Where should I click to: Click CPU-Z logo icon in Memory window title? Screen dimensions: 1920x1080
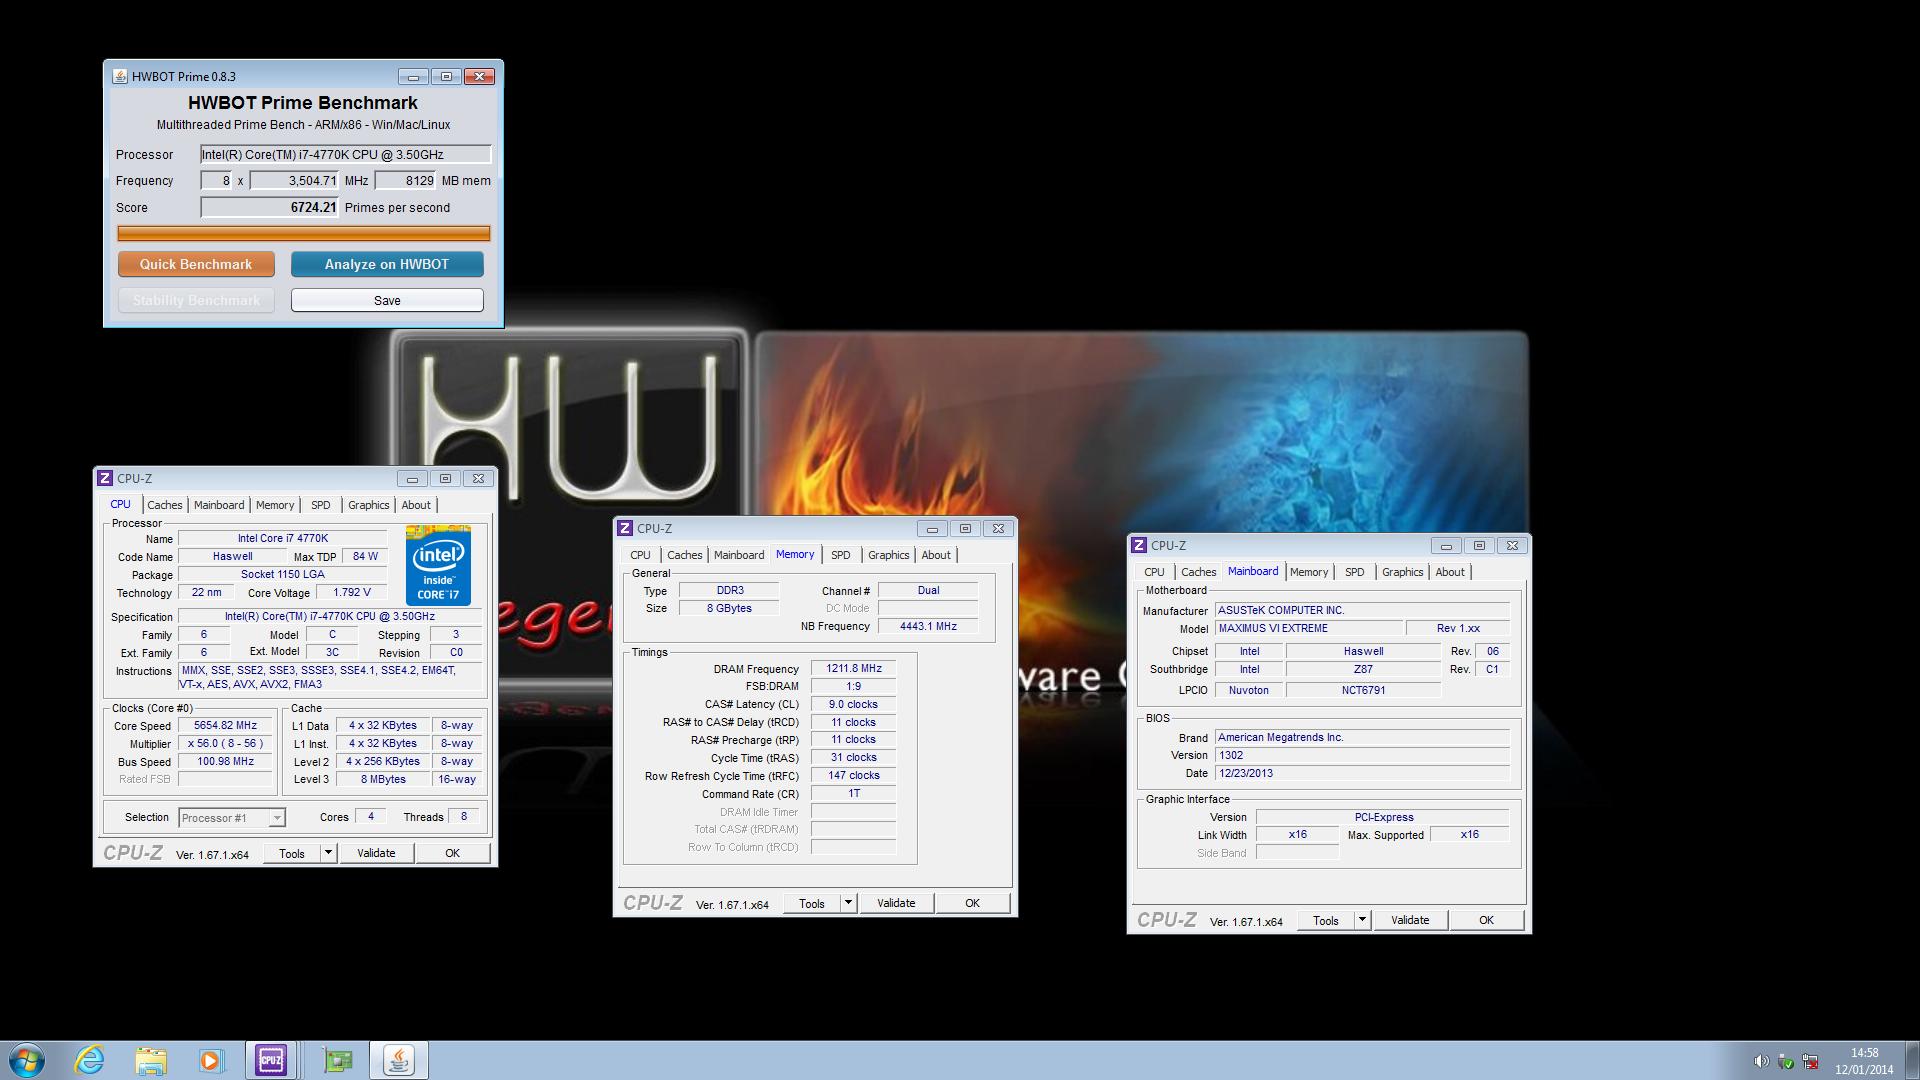pyautogui.click(x=625, y=528)
